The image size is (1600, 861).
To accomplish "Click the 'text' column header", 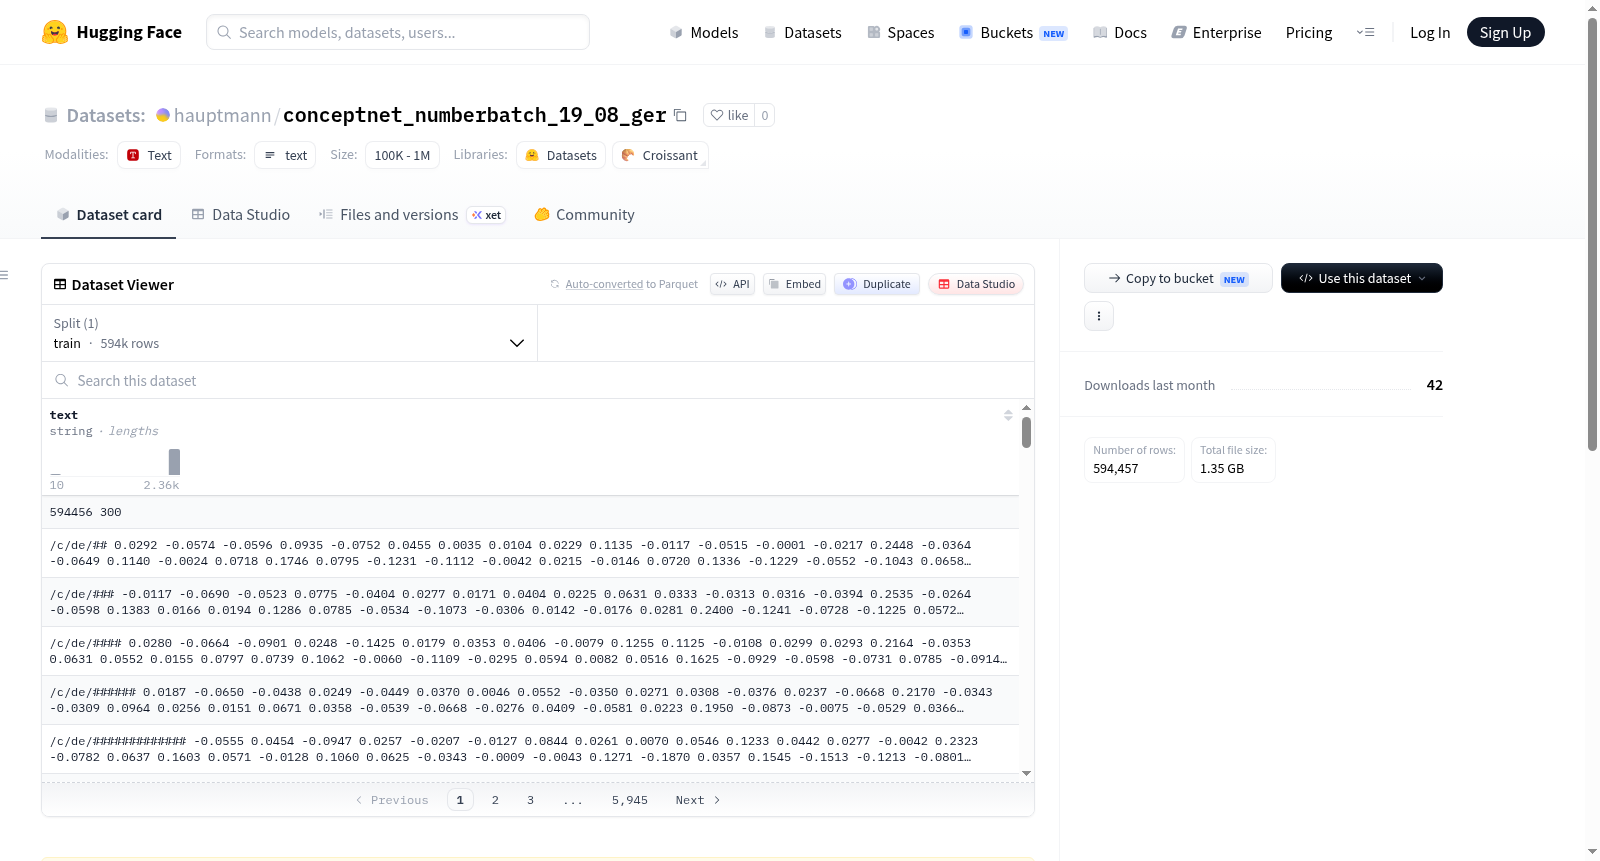I will [x=64, y=415].
